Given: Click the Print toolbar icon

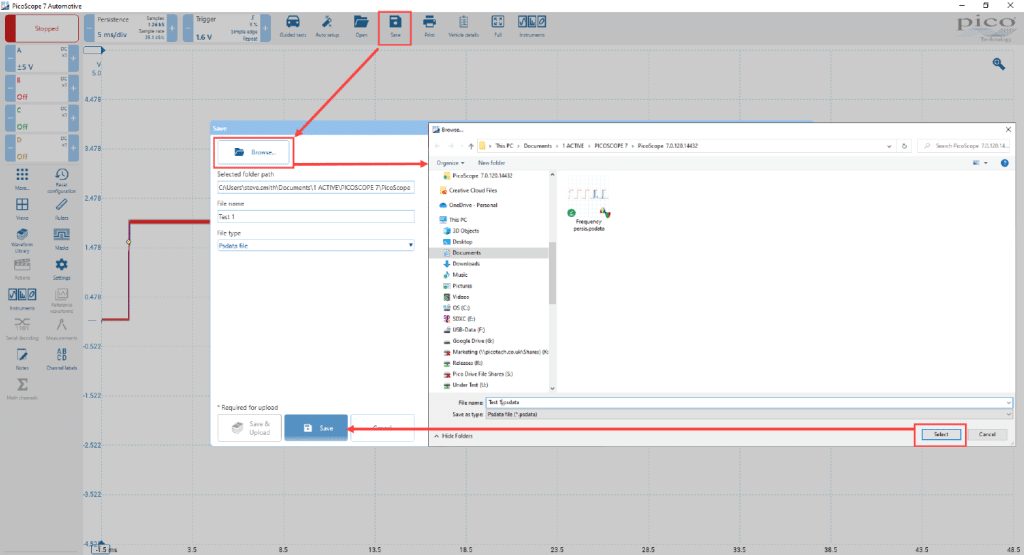Looking at the screenshot, I should [x=429, y=26].
